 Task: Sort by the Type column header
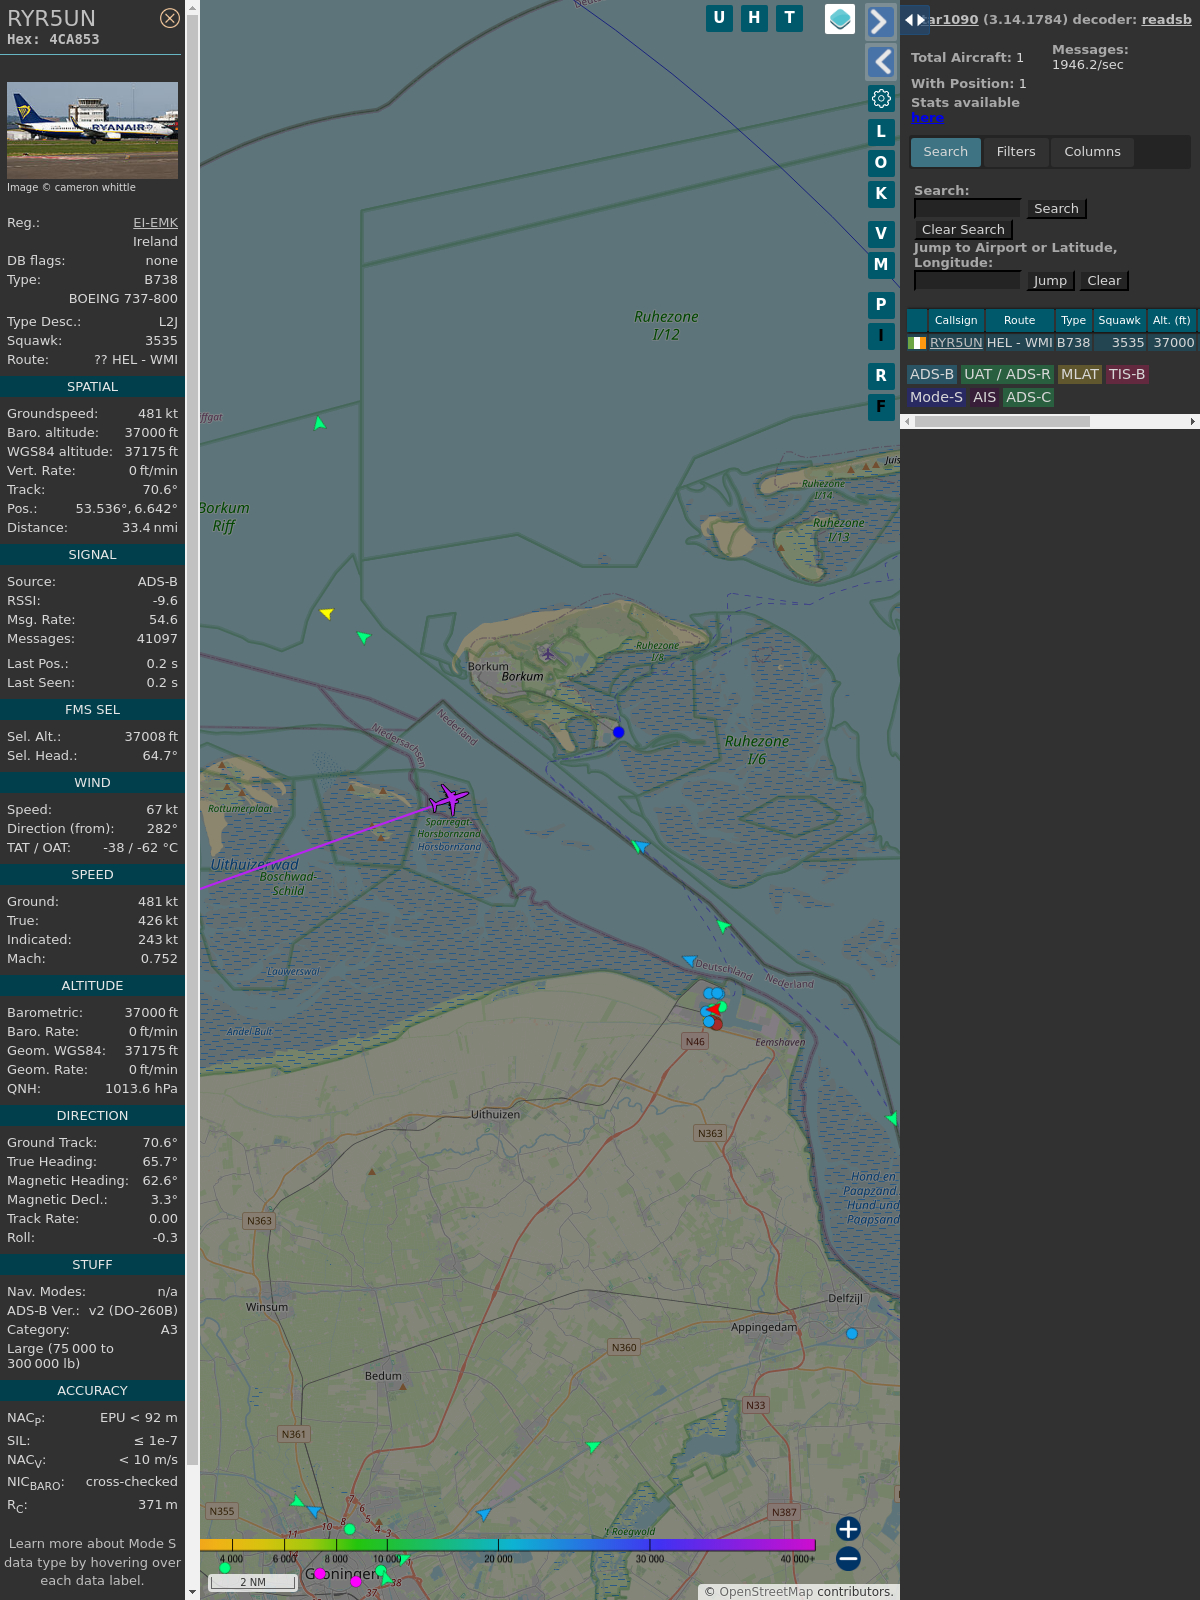[1073, 320]
